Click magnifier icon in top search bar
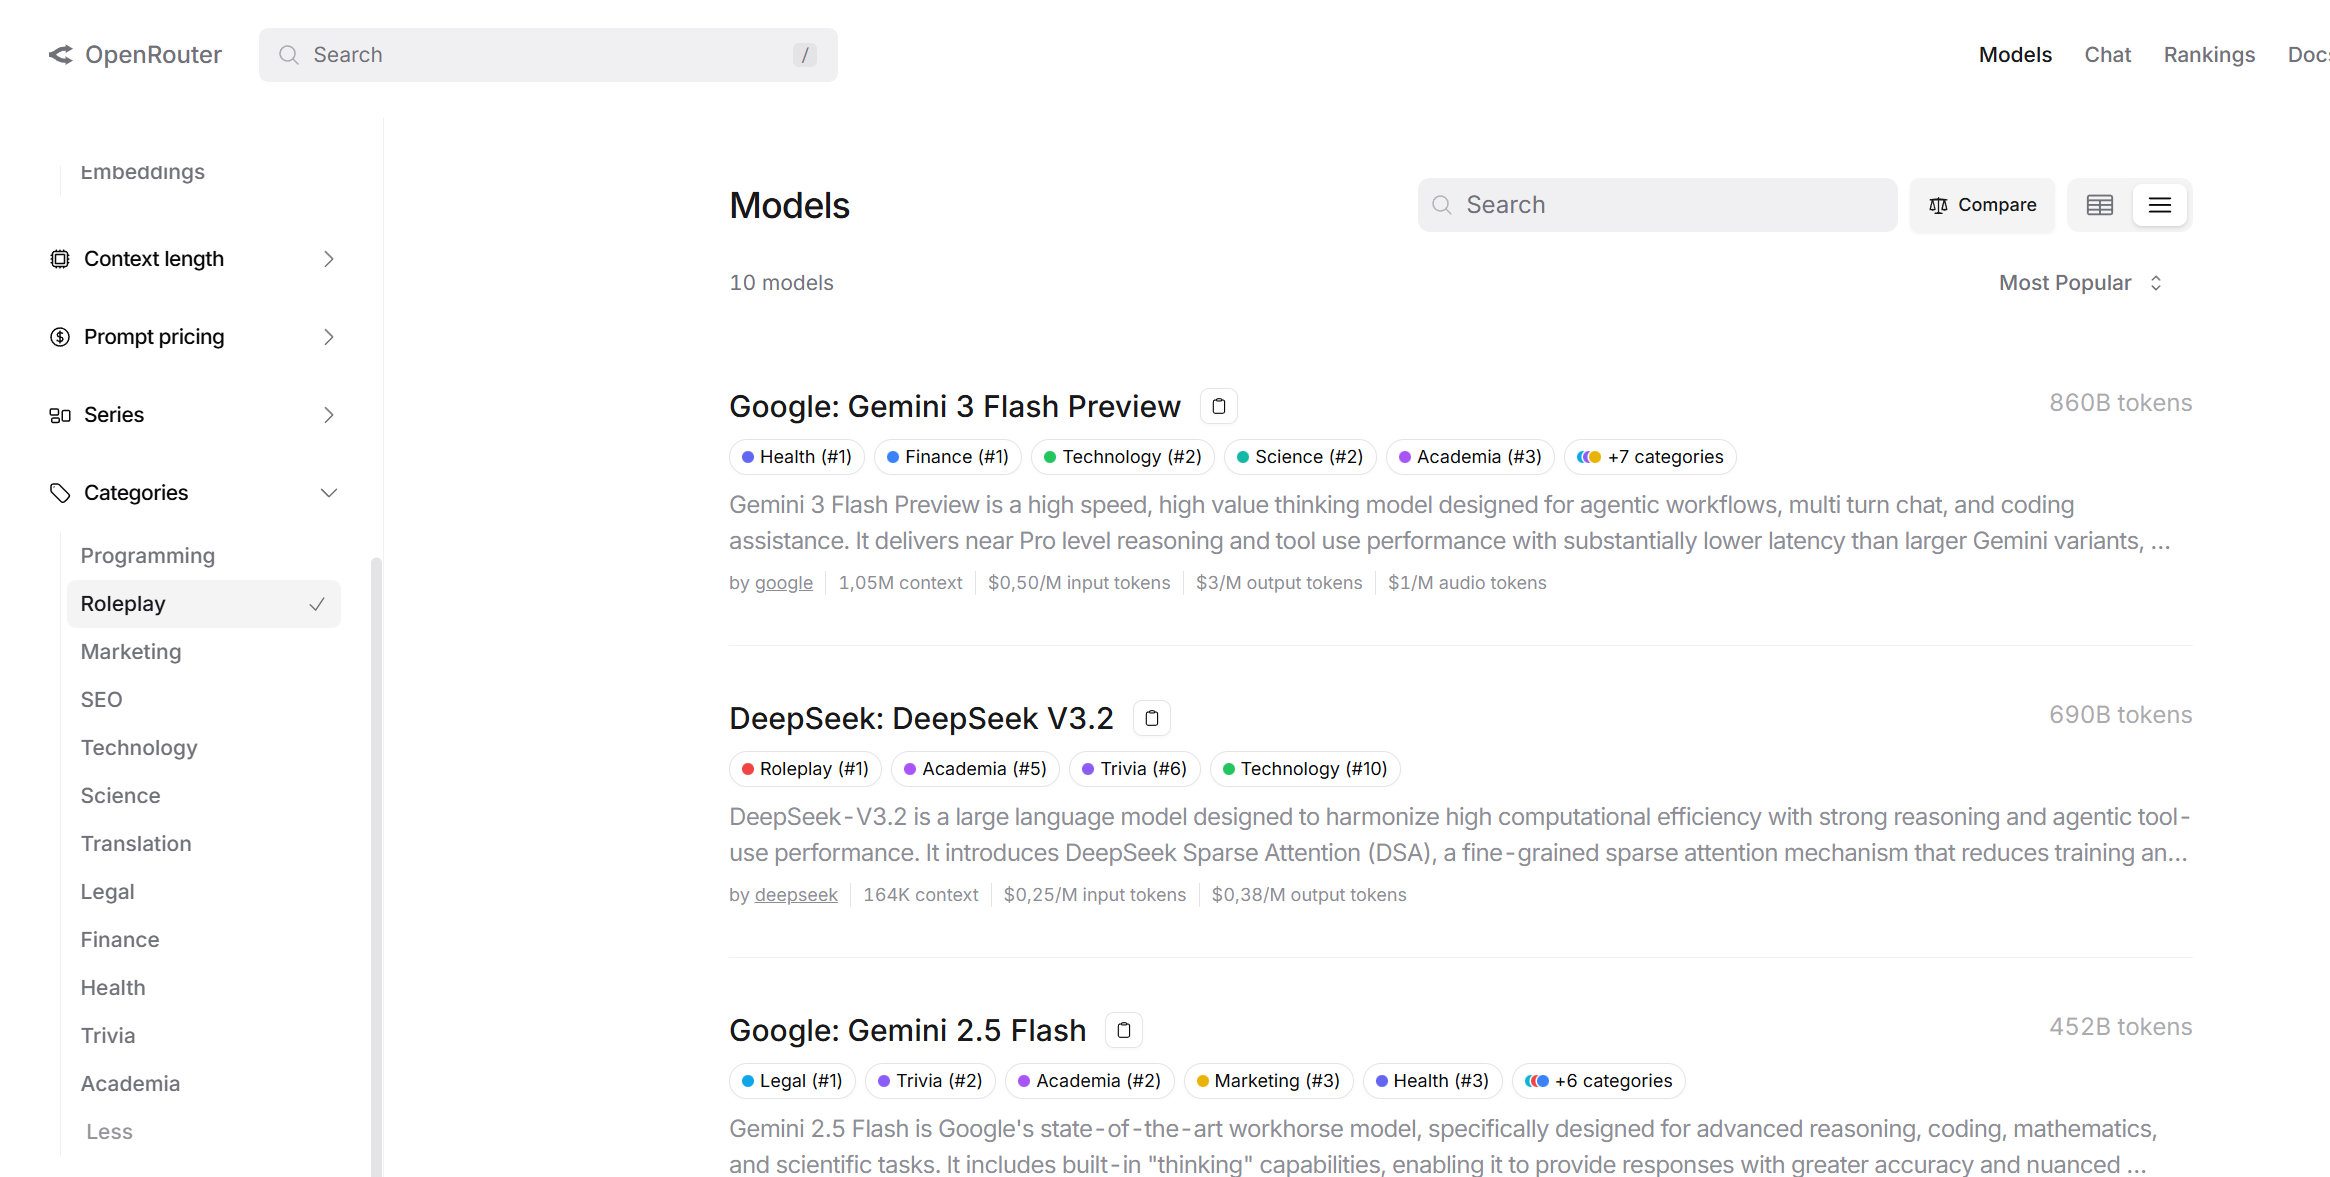Screen dimensions: 2330x1177 click(289, 55)
